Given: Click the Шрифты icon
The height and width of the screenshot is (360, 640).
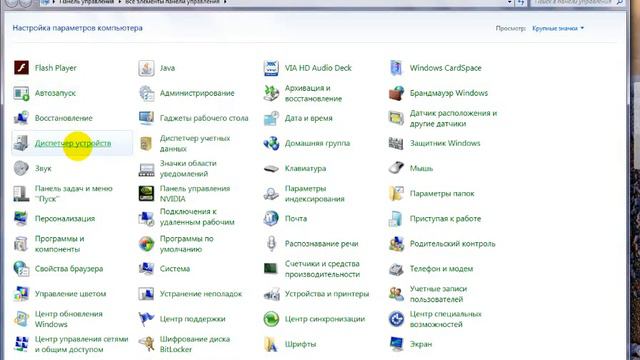Looking at the screenshot, I should click(x=271, y=344).
